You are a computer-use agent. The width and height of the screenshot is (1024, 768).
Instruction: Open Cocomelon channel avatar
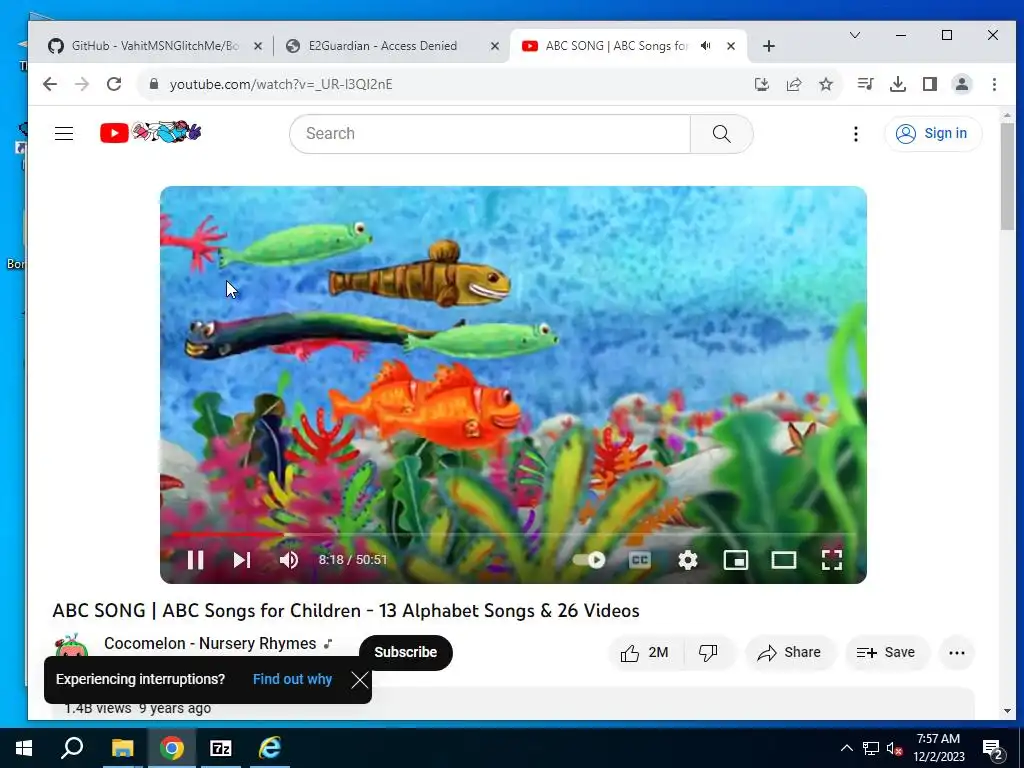(71, 645)
